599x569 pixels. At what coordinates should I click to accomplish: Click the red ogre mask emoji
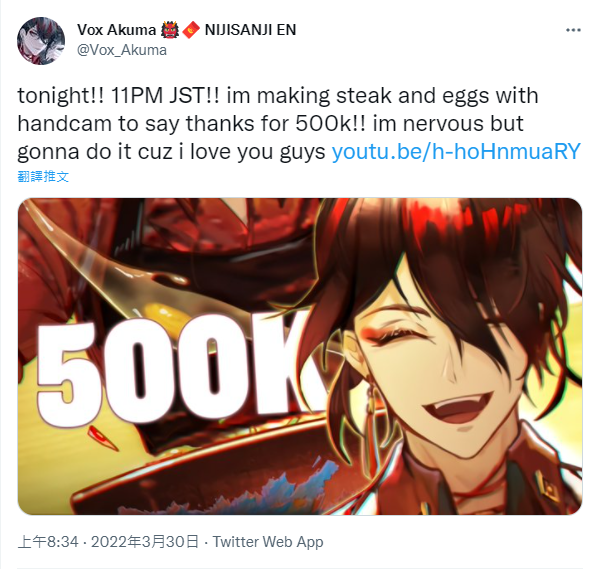170,30
